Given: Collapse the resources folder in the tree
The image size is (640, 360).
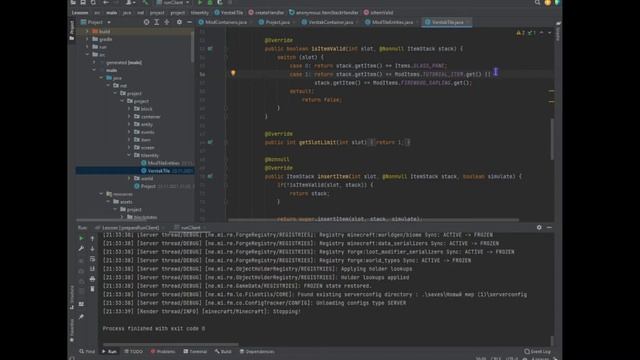Looking at the screenshot, I should pos(101,194).
